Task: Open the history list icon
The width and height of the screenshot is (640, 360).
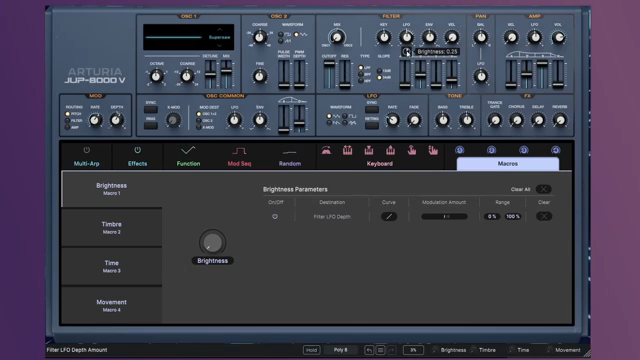Action: pos(380,350)
